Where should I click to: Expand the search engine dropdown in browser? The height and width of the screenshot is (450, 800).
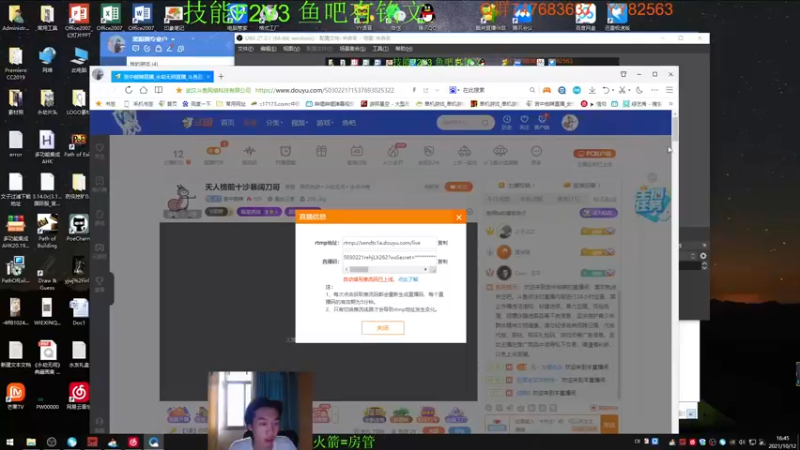(x=459, y=90)
